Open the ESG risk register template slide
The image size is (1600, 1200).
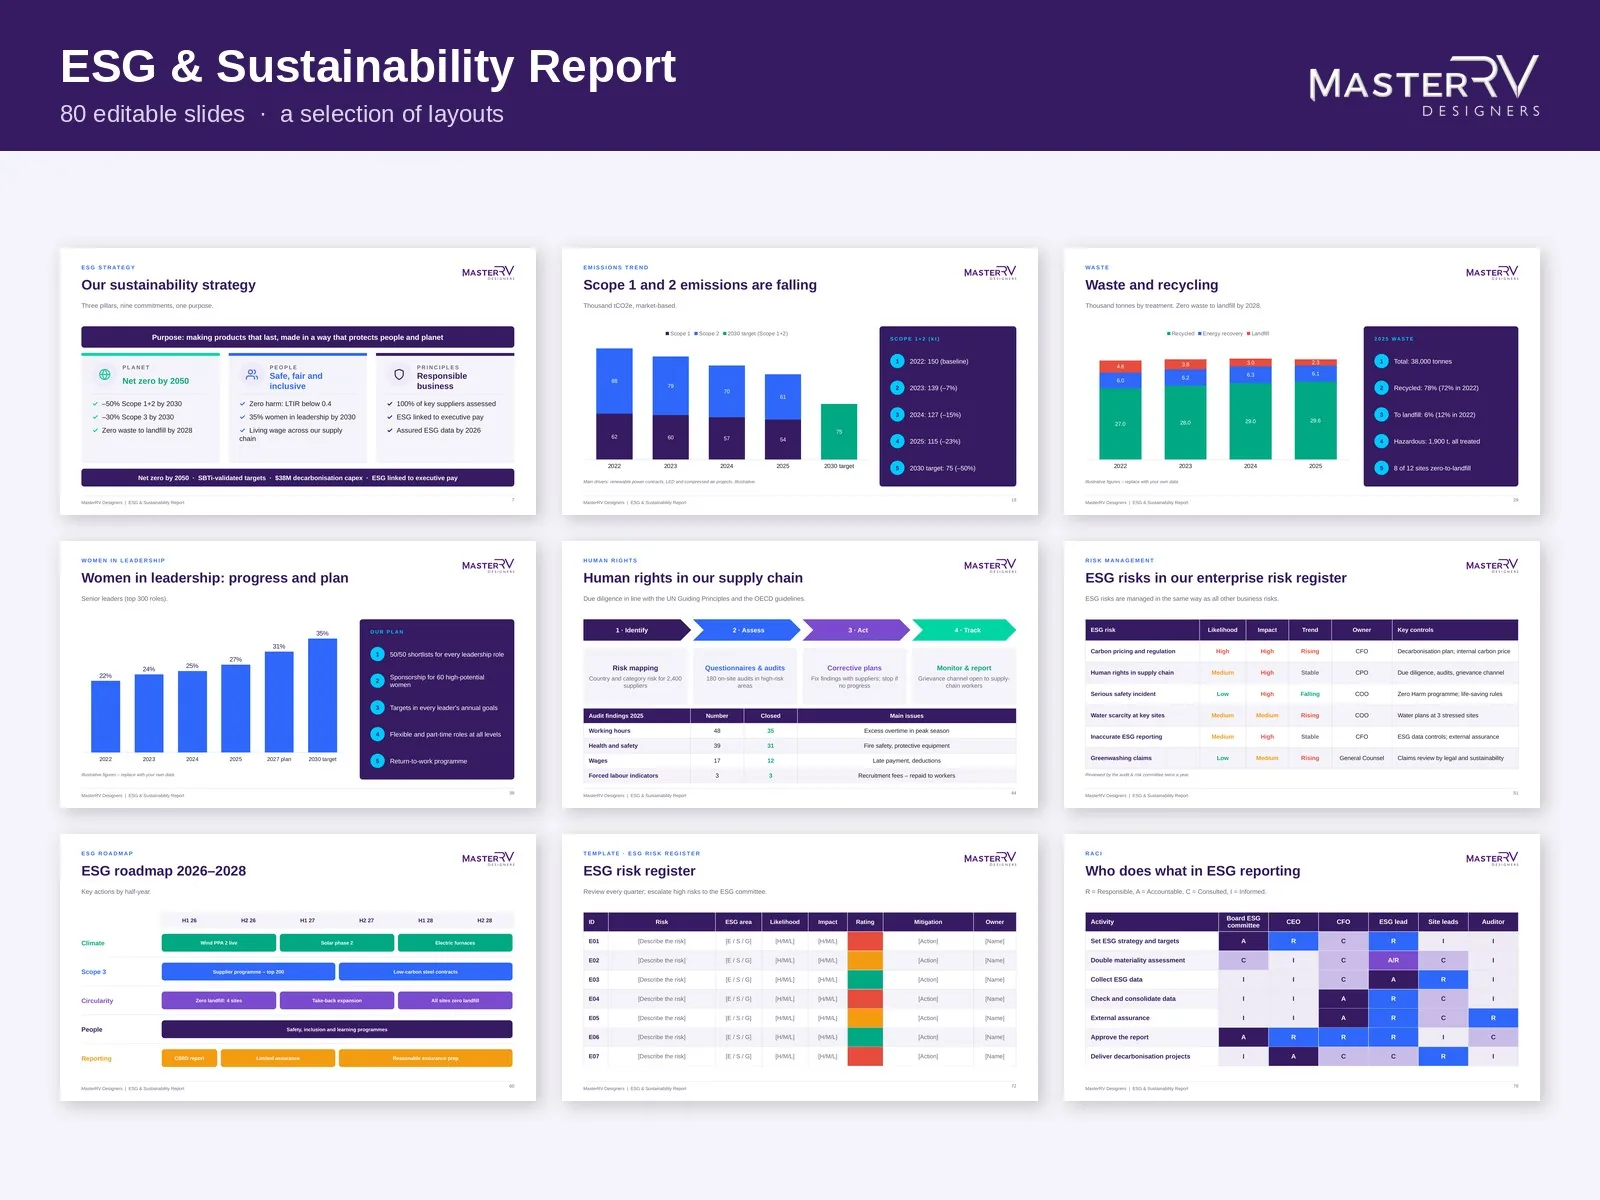pyautogui.click(x=800, y=967)
